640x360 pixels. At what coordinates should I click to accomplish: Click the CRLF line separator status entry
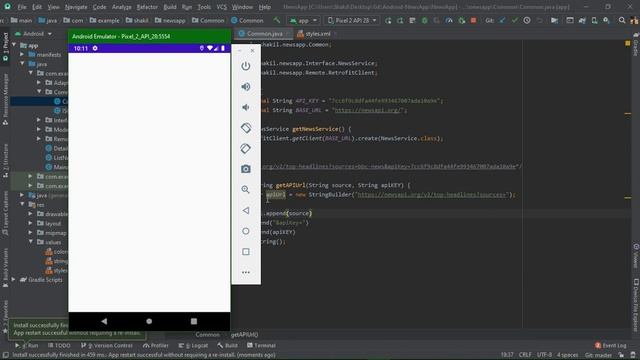[525, 355]
